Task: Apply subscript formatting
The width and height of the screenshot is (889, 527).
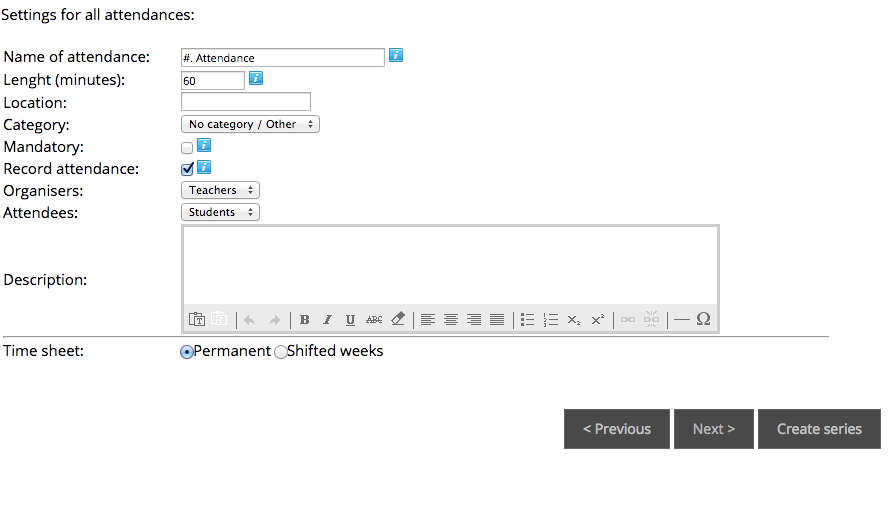Action: [574, 320]
